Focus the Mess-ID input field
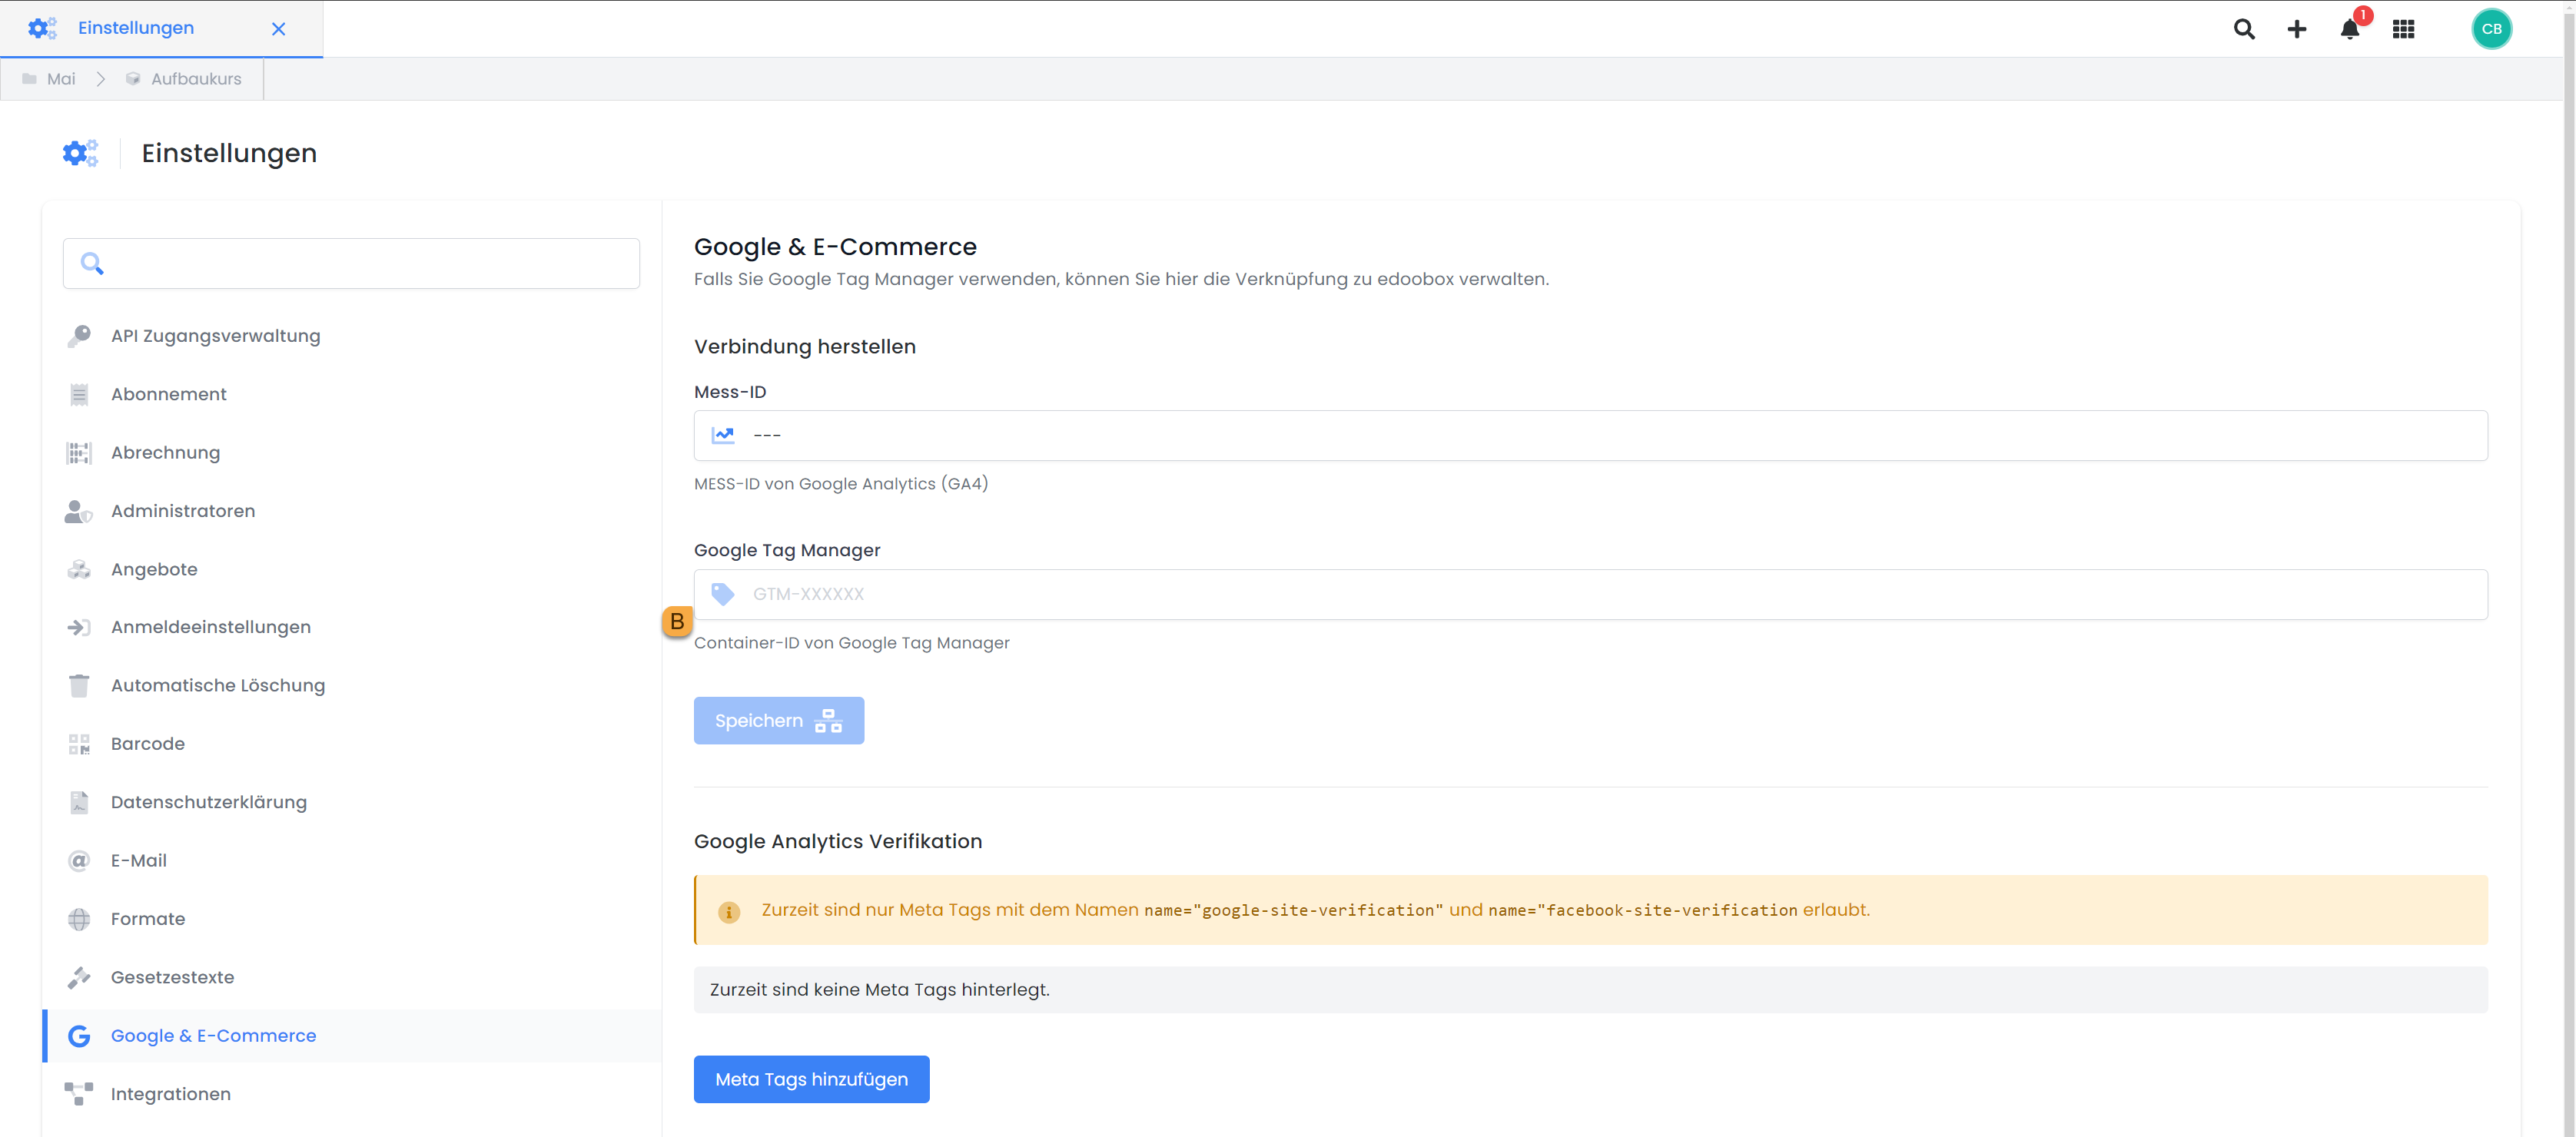The width and height of the screenshot is (2576, 1137). pyautogui.click(x=1600, y=436)
